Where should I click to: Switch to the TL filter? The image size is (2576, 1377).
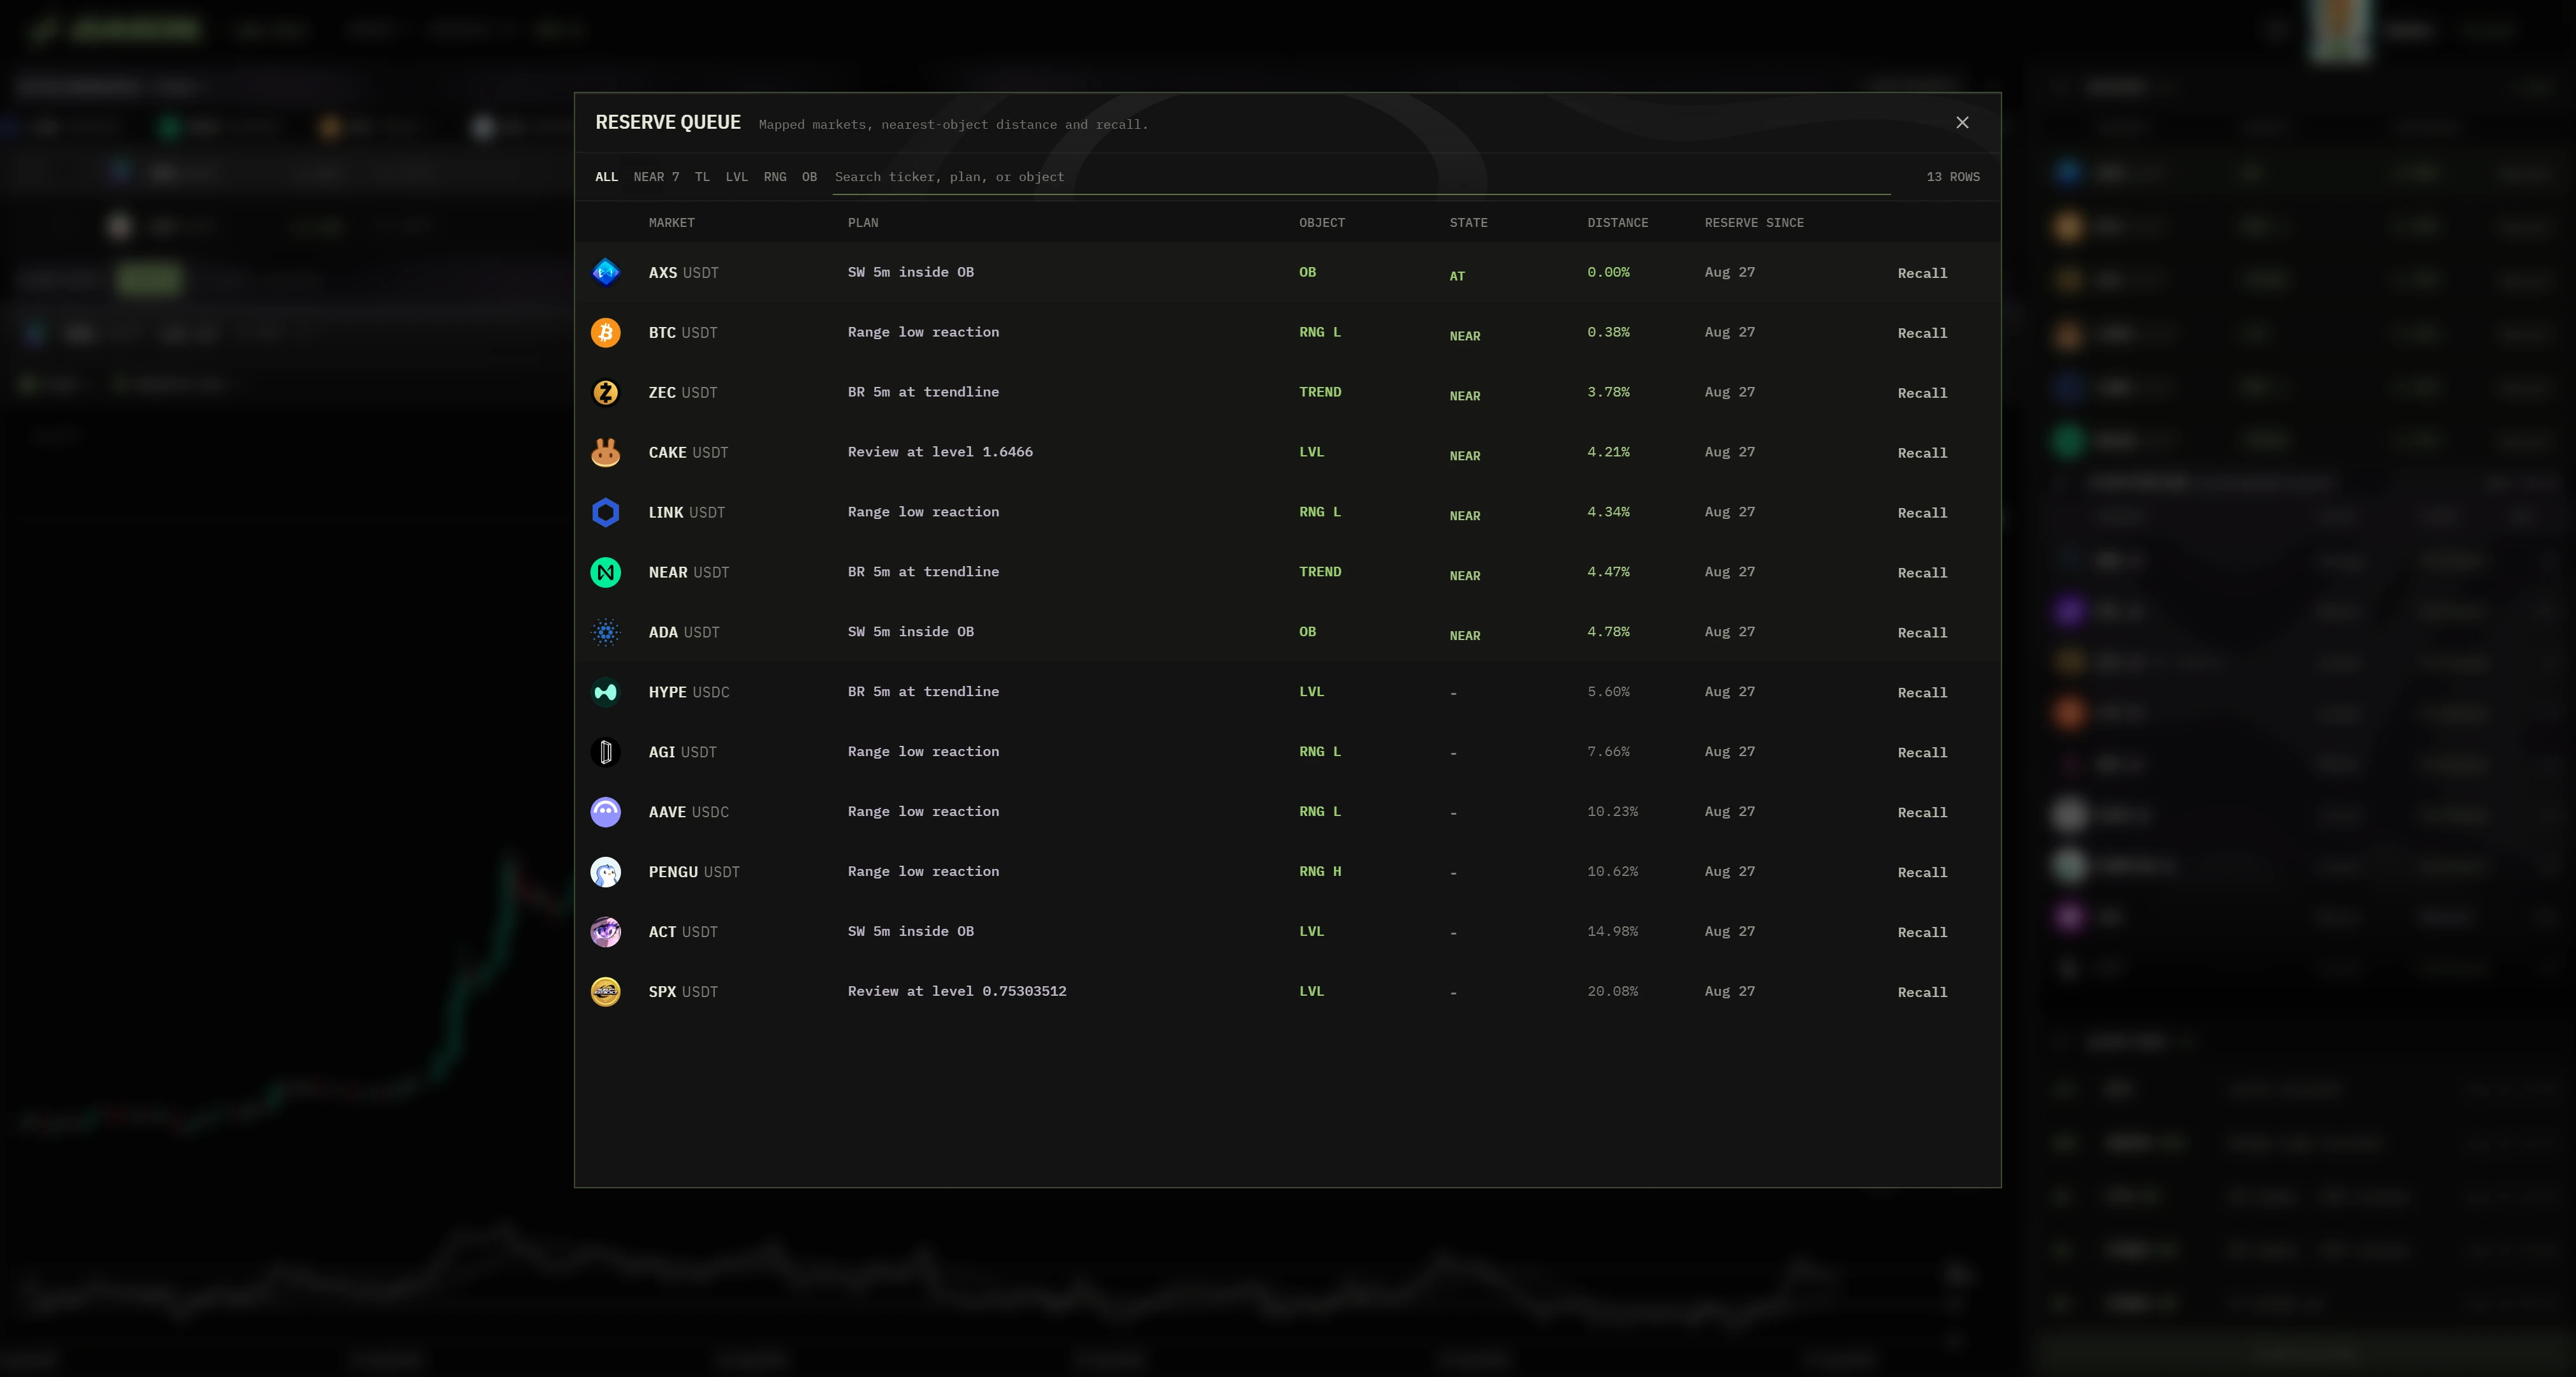(702, 177)
